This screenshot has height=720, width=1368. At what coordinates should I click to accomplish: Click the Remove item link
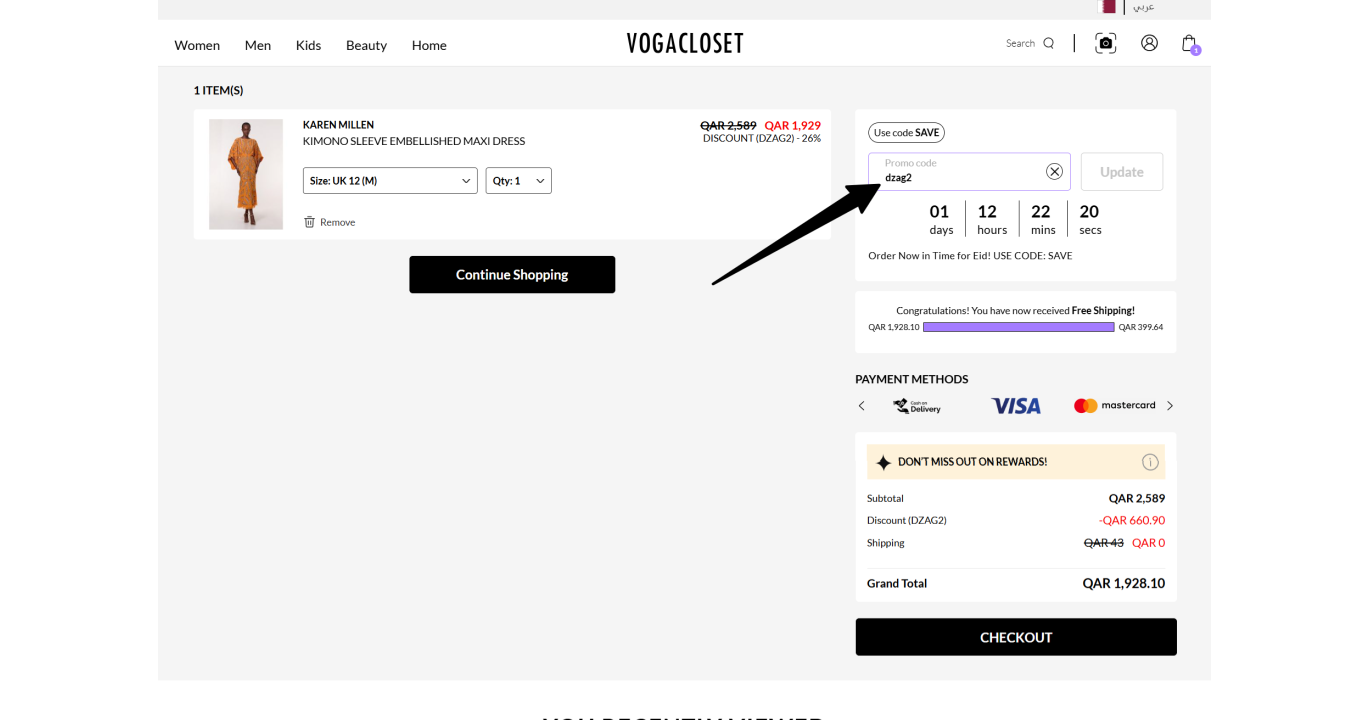pos(337,222)
